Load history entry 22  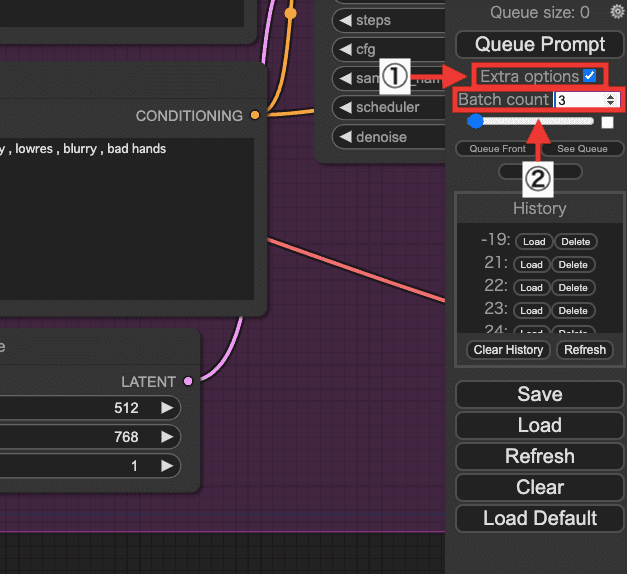click(531, 288)
